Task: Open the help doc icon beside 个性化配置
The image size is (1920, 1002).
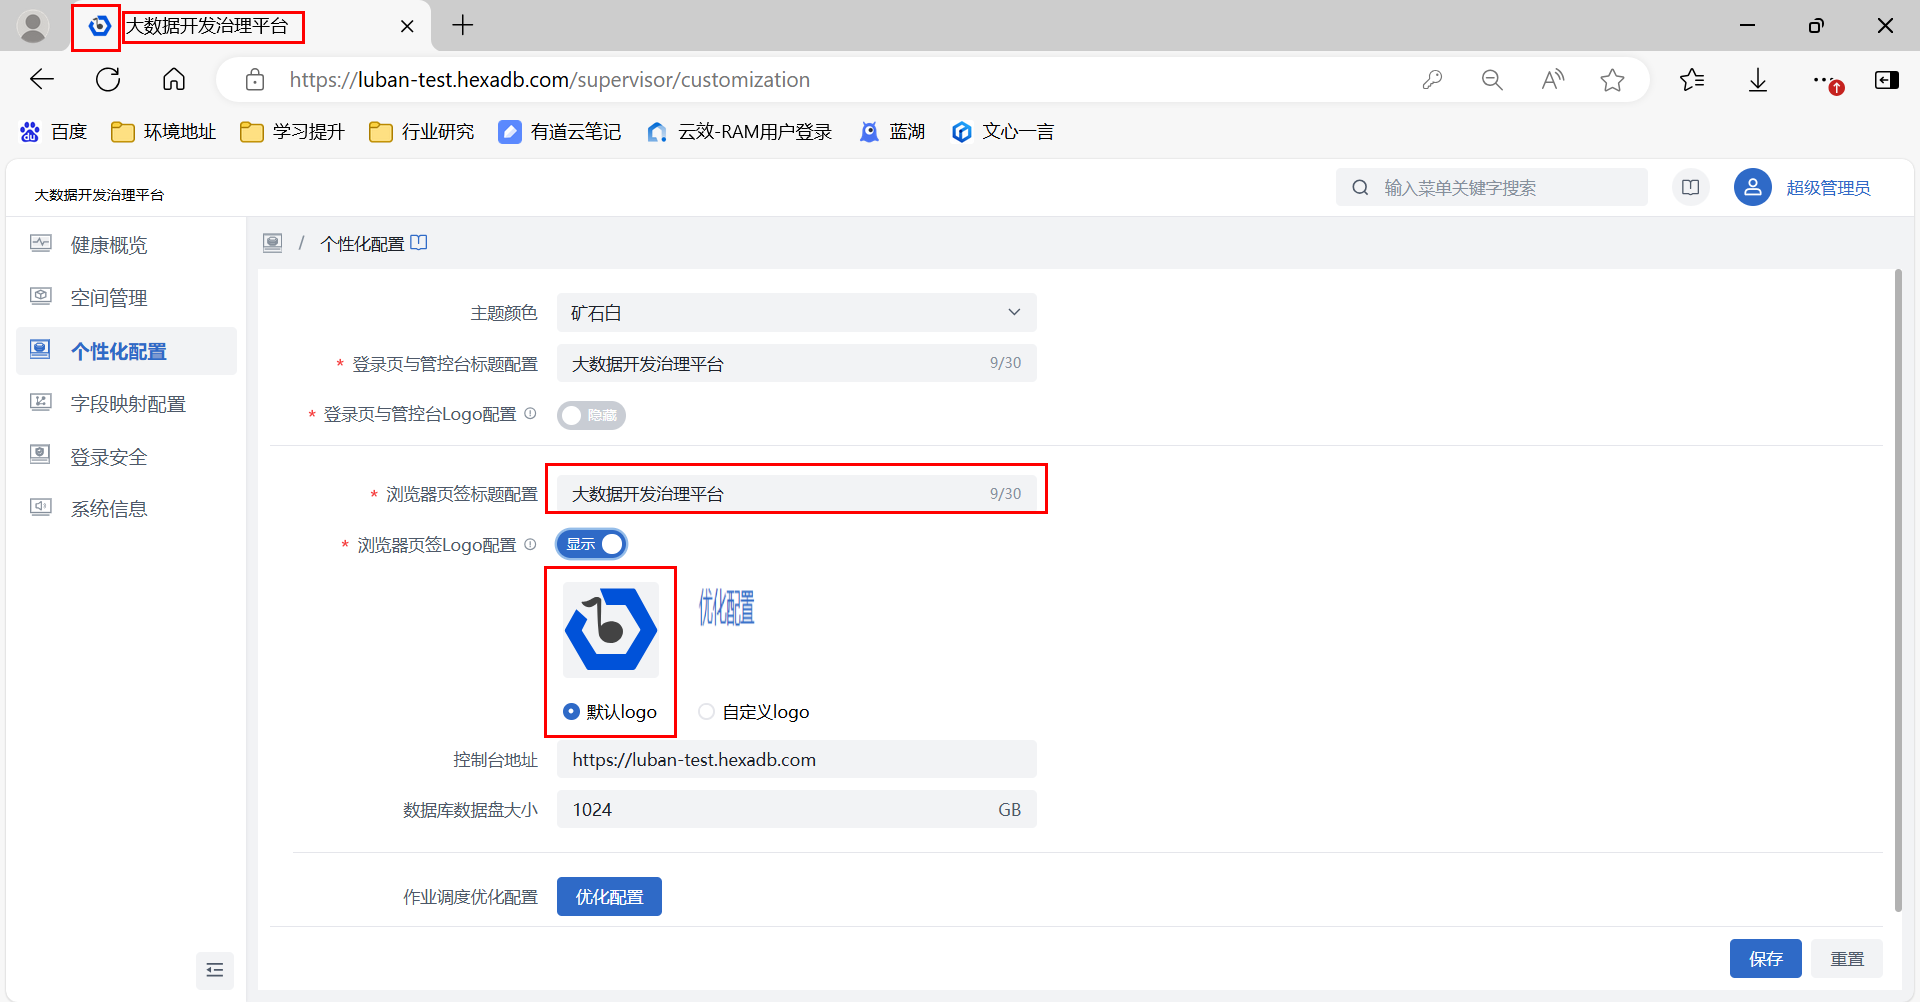Action: pyautogui.click(x=419, y=242)
